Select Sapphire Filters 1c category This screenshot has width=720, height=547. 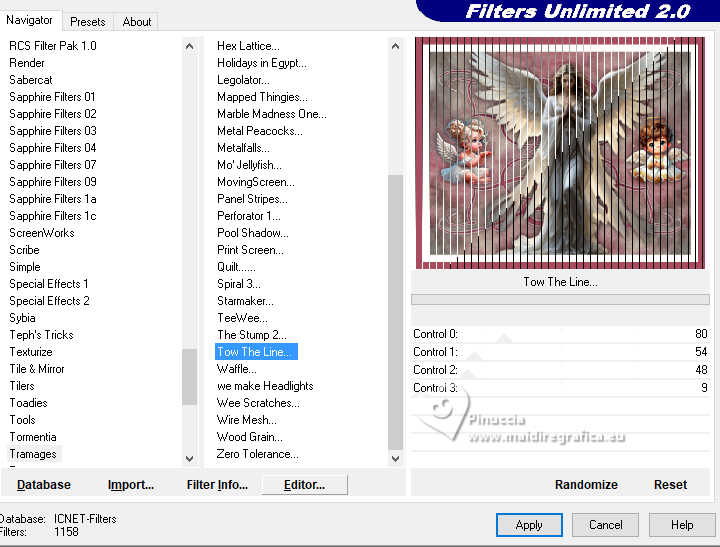tap(53, 216)
